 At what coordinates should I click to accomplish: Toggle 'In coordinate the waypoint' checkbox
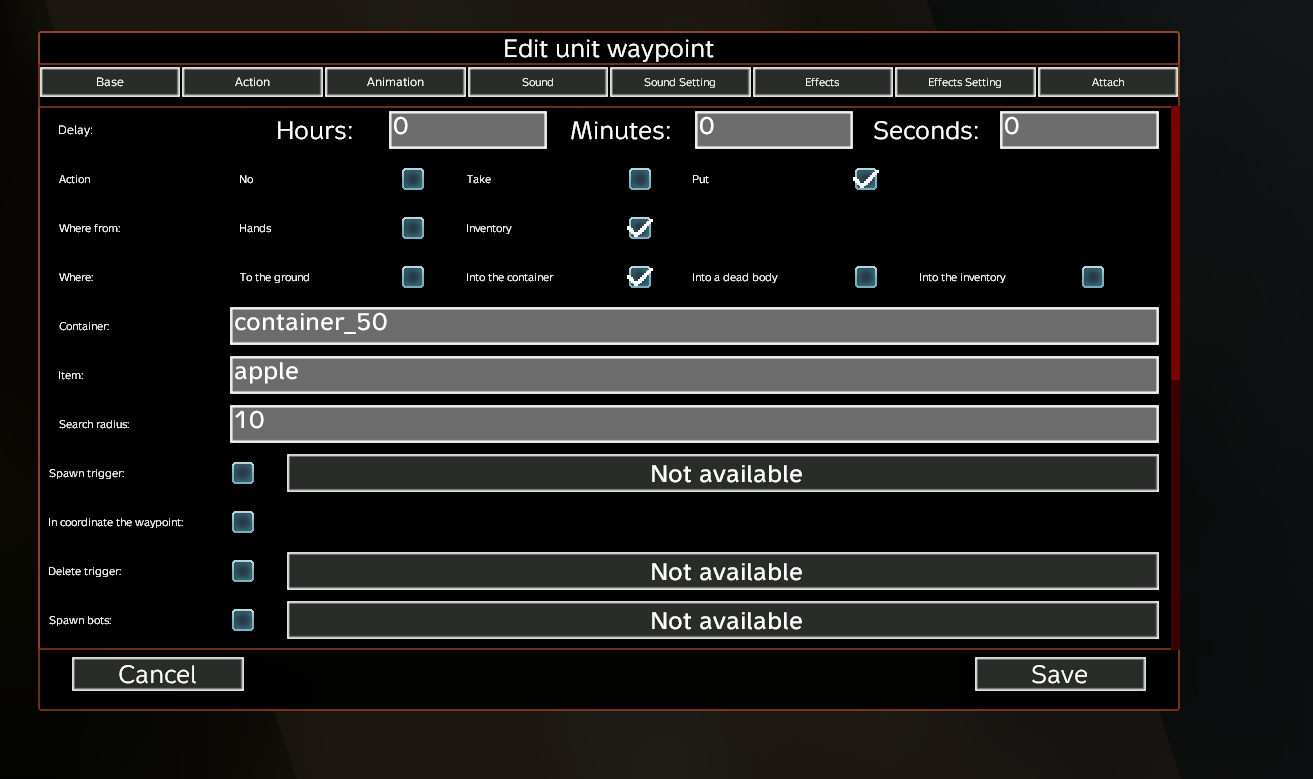click(x=243, y=522)
